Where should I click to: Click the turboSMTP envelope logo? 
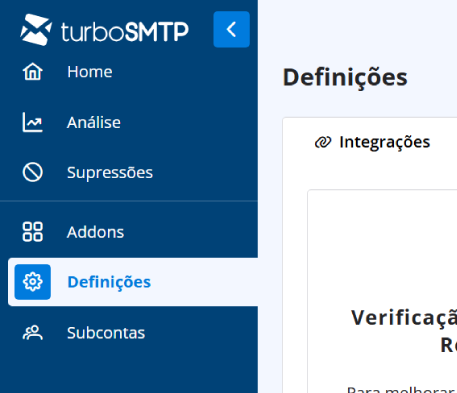click(36, 30)
